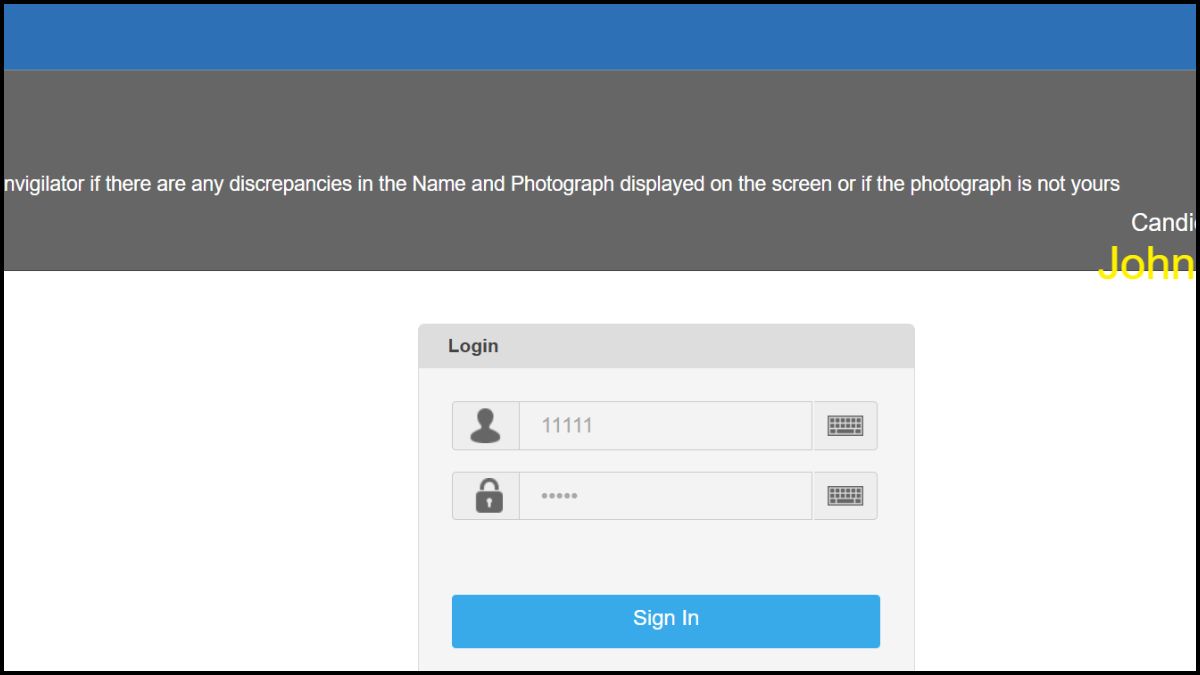This screenshot has width=1200, height=675.
Task: Open the on-screen keyboard for password entry
Action: [x=845, y=495]
